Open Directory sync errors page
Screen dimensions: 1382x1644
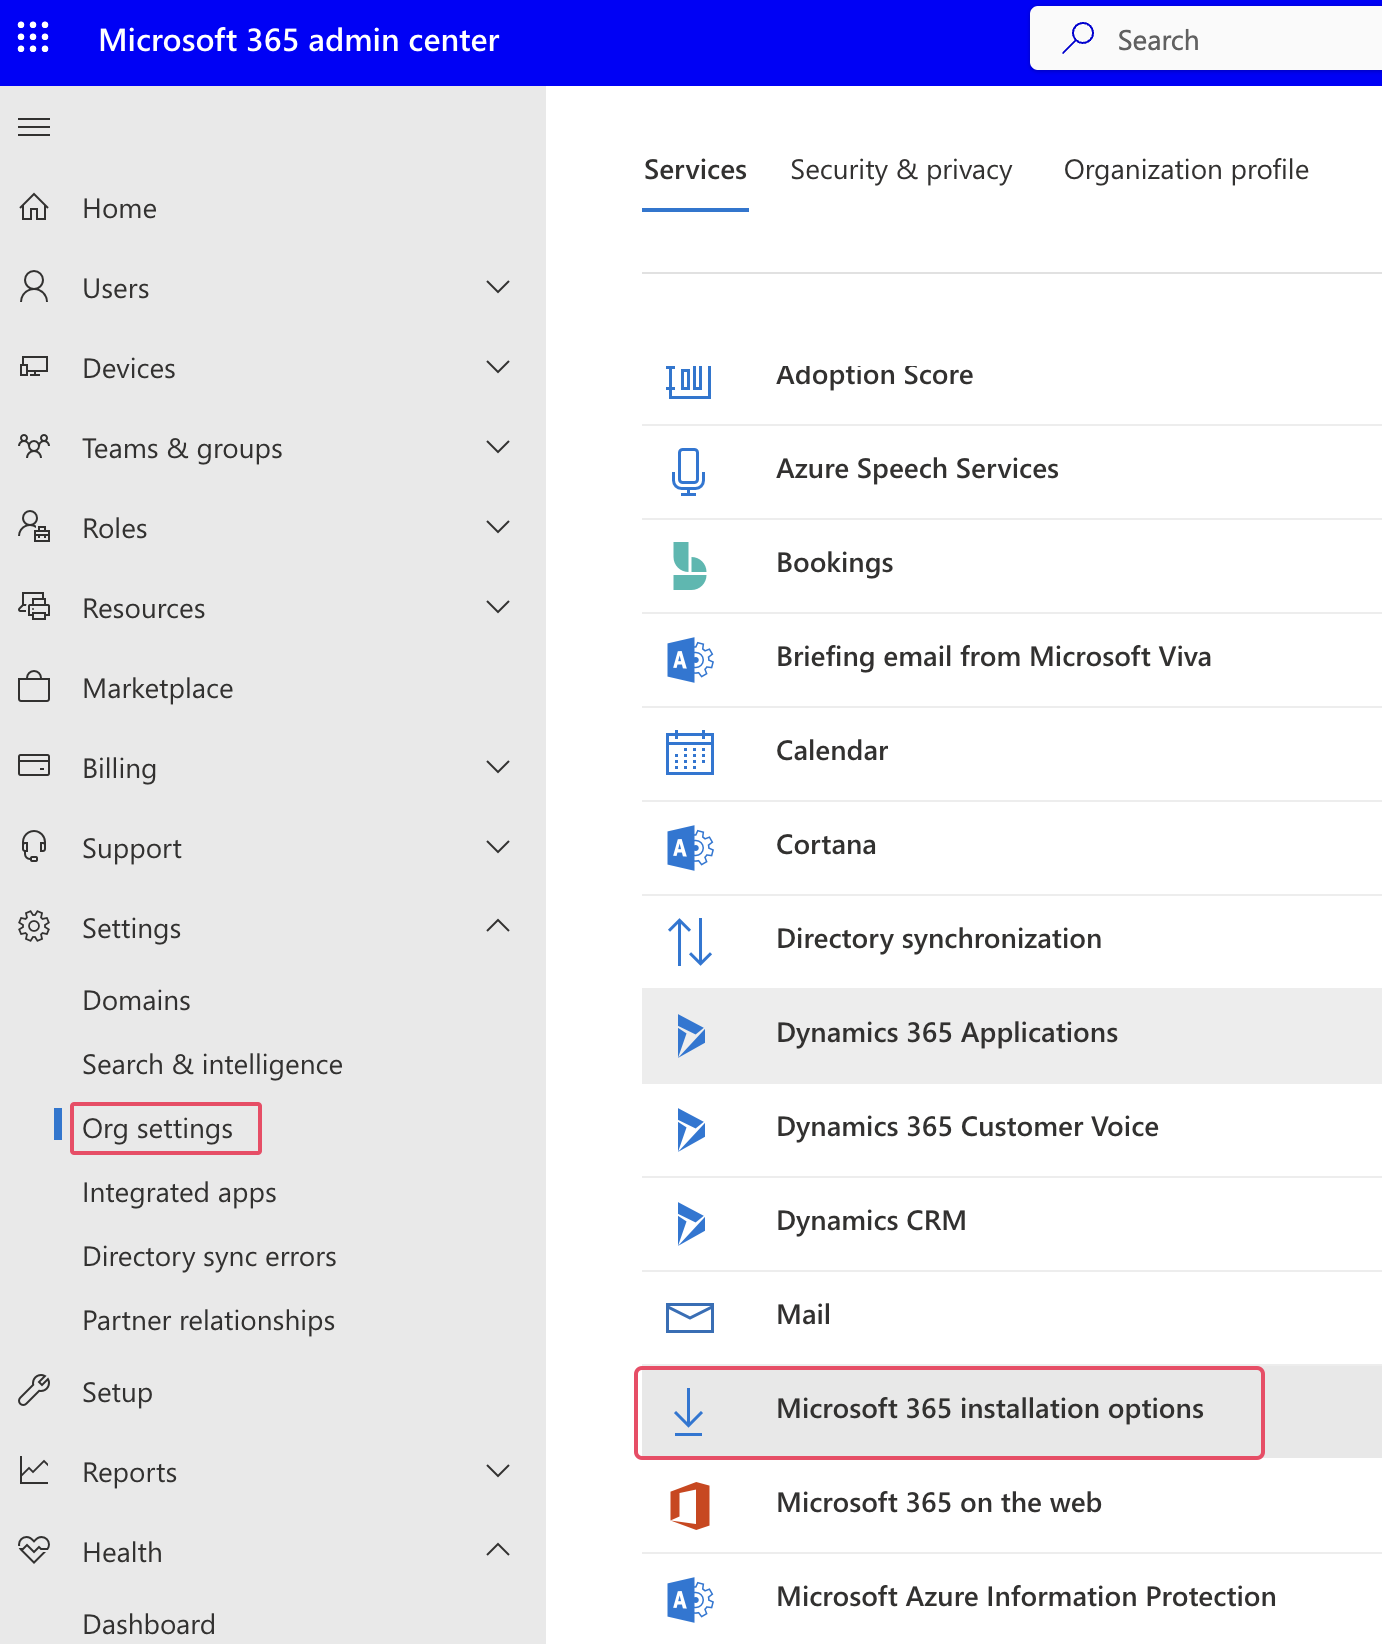coord(209,1257)
